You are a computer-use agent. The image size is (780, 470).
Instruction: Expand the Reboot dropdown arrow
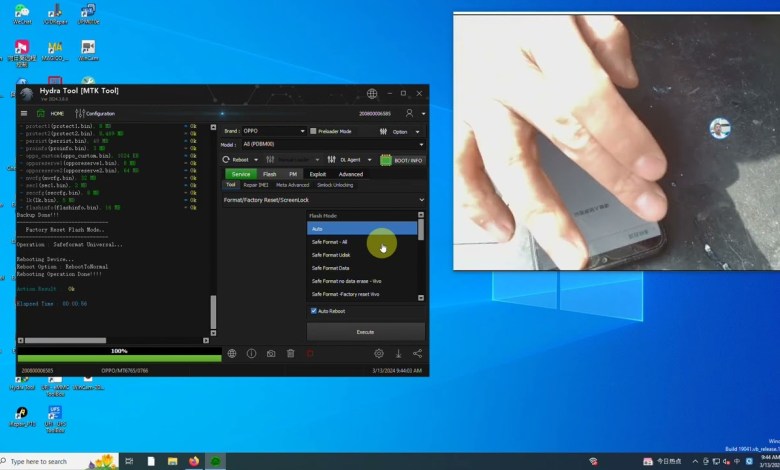[256, 160]
